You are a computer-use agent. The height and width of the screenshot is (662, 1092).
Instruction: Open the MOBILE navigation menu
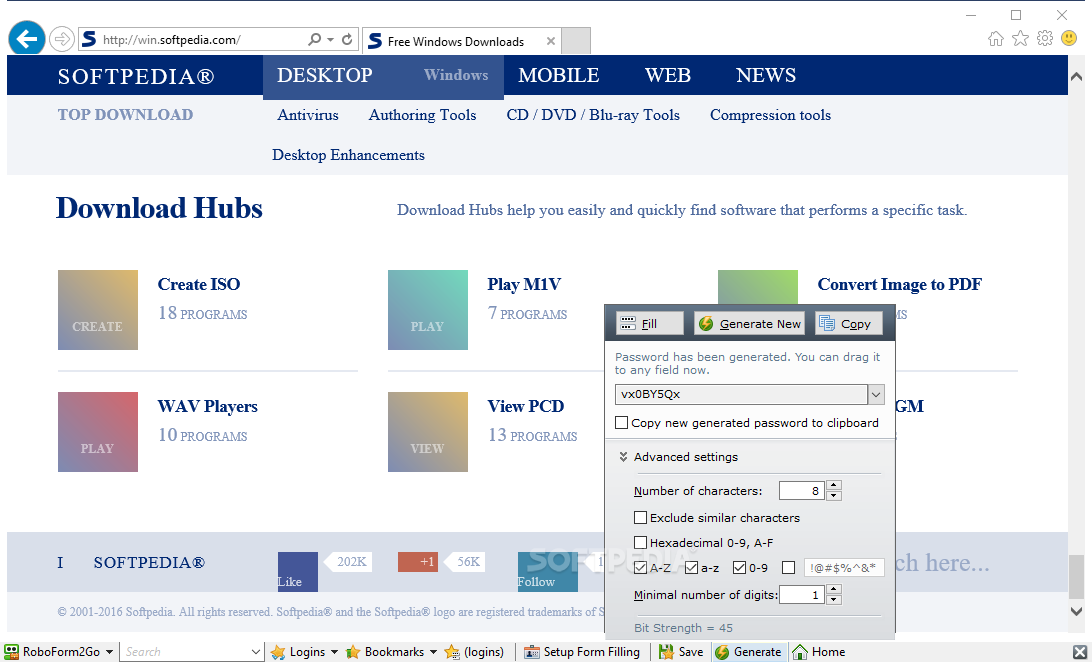[559, 75]
